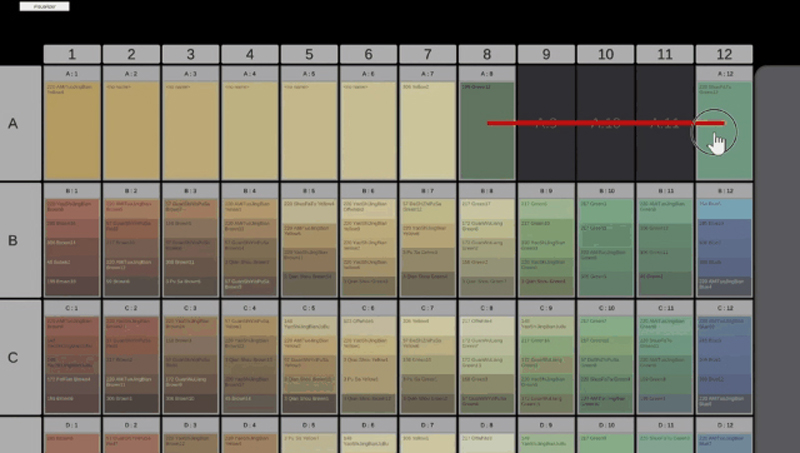Select the pale yellow swatch in cell A:7

428,130
